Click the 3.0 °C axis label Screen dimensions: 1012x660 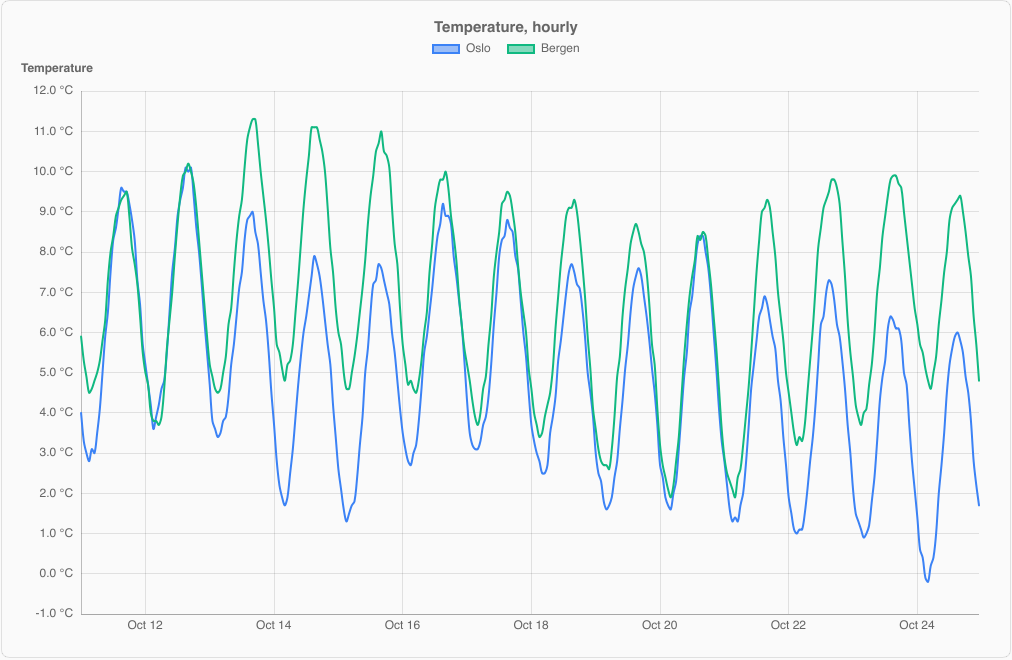(x=56, y=452)
